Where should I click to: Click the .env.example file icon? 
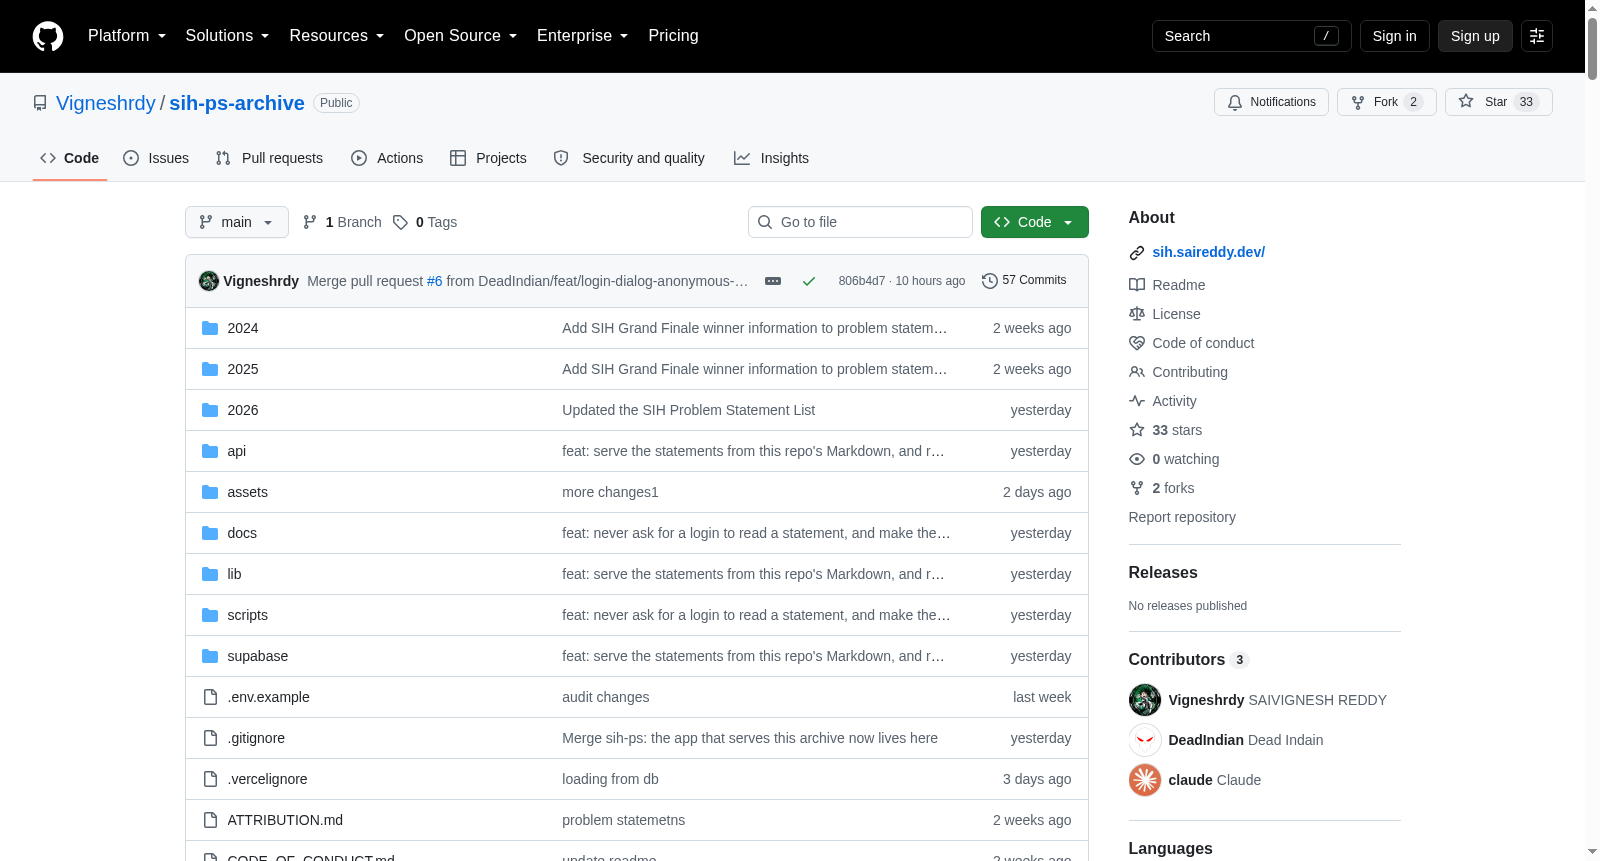click(x=210, y=697)
